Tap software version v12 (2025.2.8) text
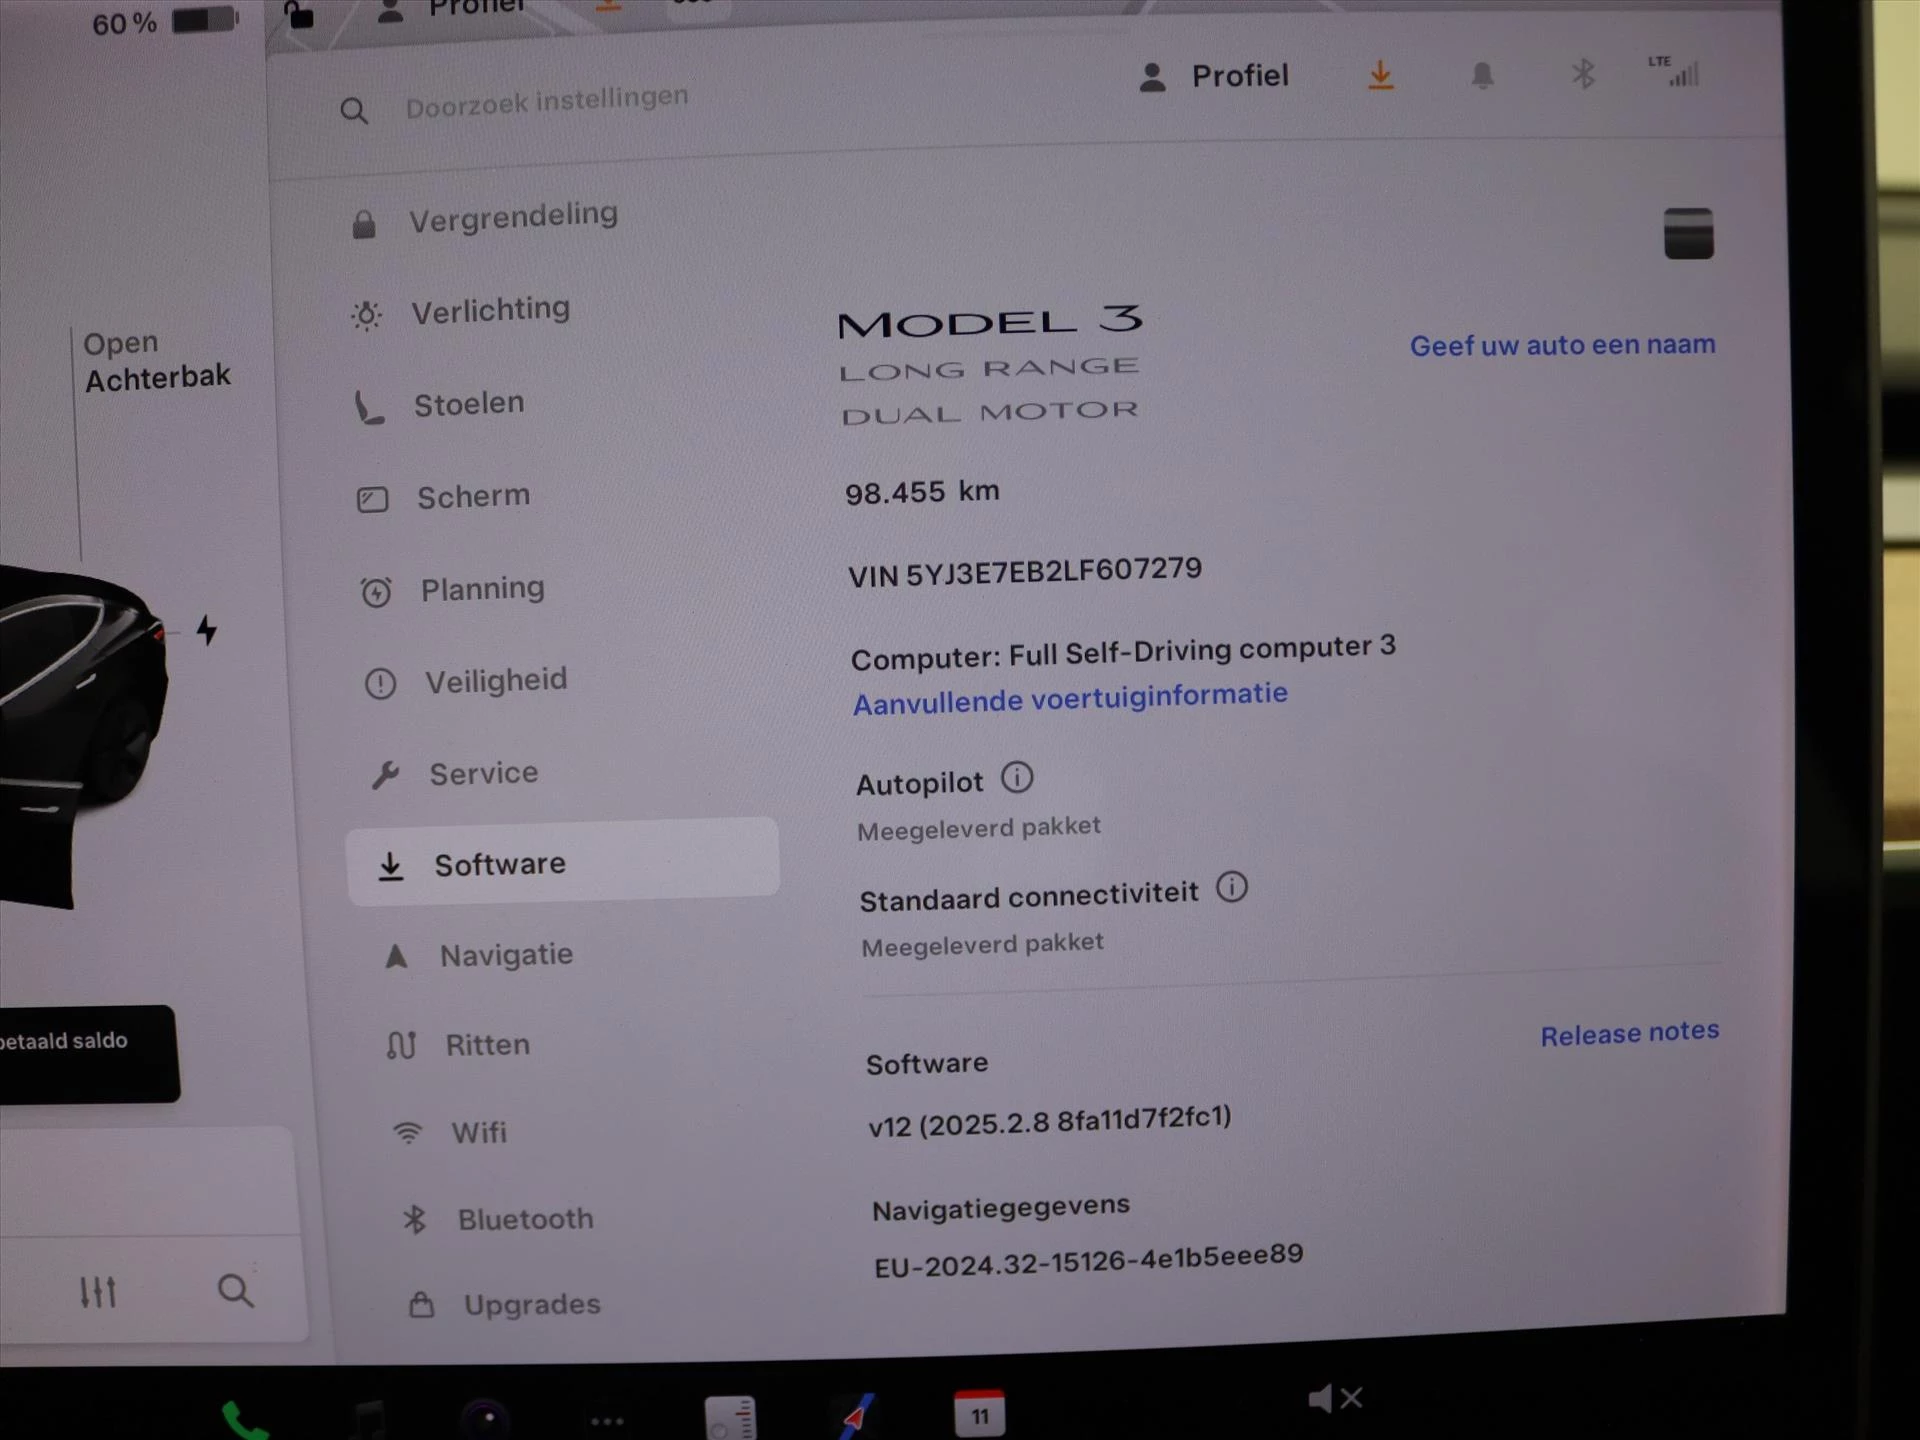Image resolution: width=1920 pixels, height=1440 pixels. click(1050, 1121)
